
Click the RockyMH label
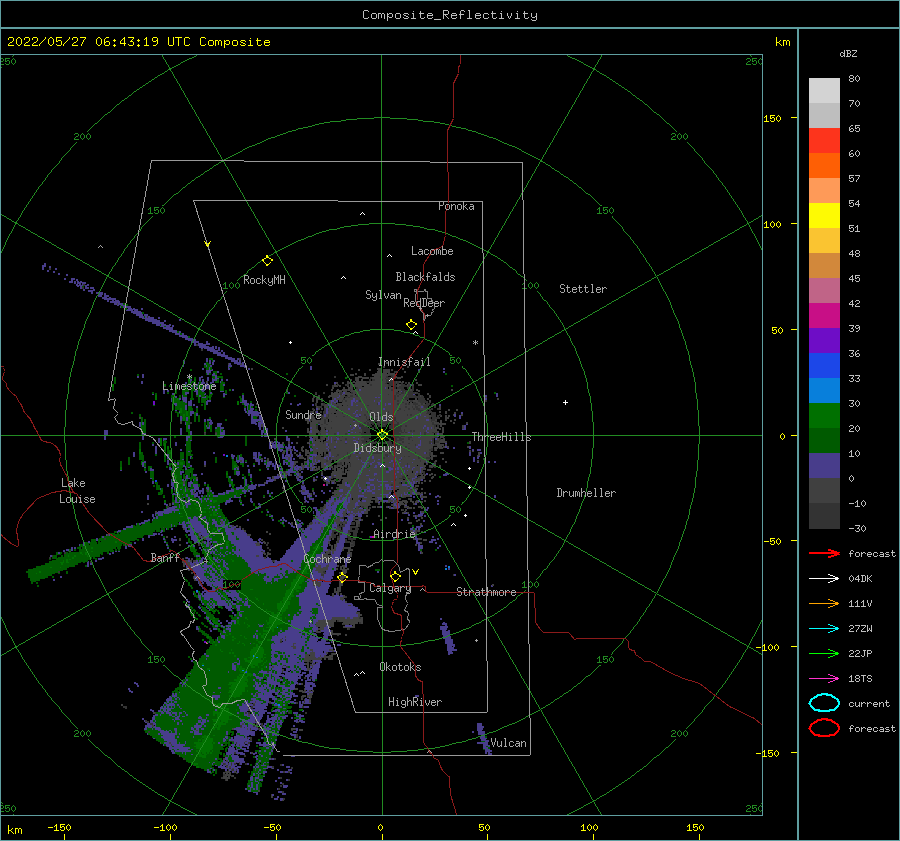(x=265, y=280)
